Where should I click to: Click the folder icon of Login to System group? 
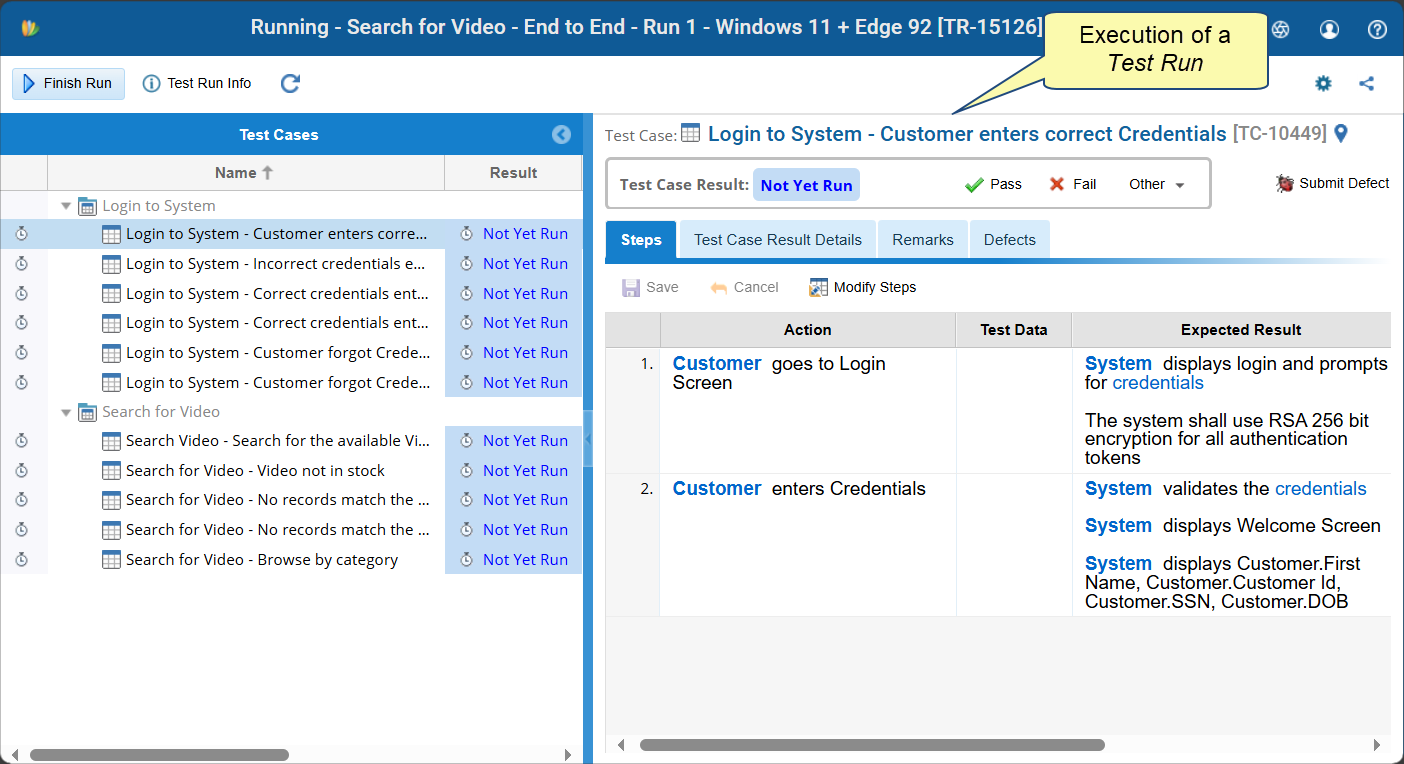click(87, 206)
